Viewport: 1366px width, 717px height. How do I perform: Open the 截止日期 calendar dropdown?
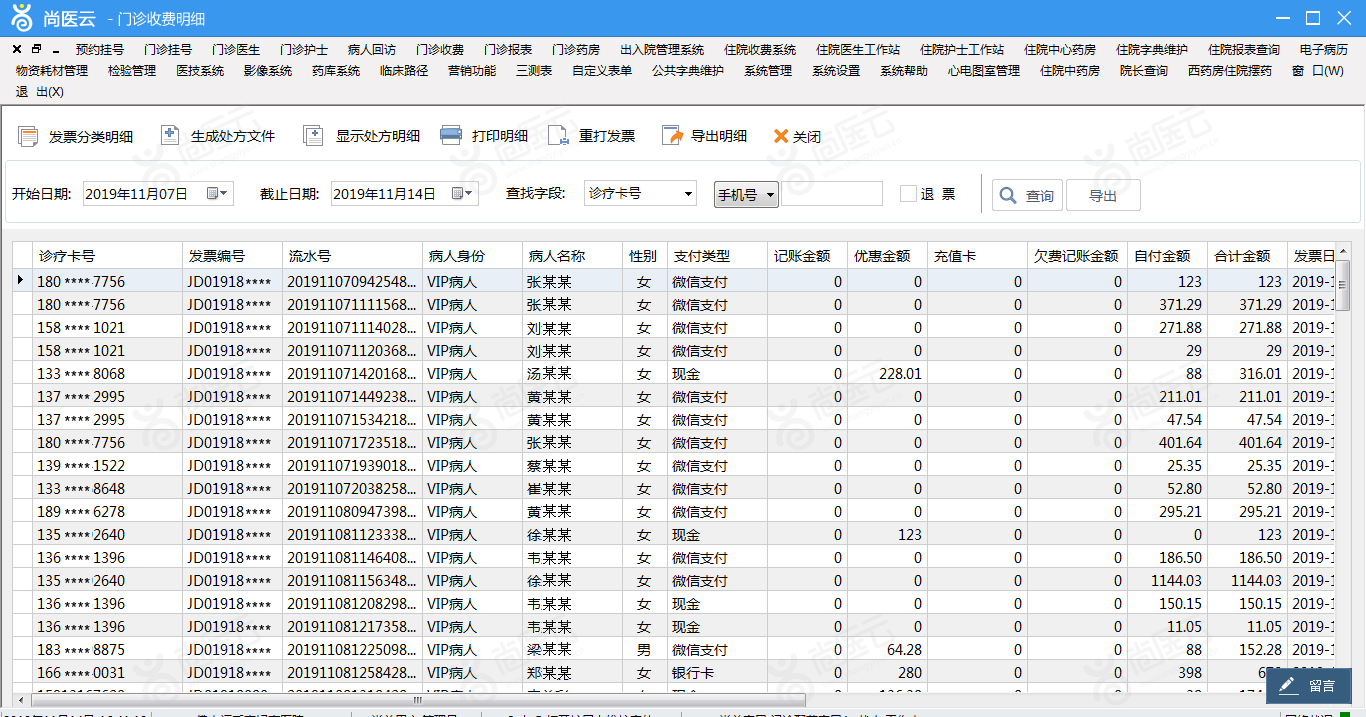pyautogui.click(x=464, y=194)
